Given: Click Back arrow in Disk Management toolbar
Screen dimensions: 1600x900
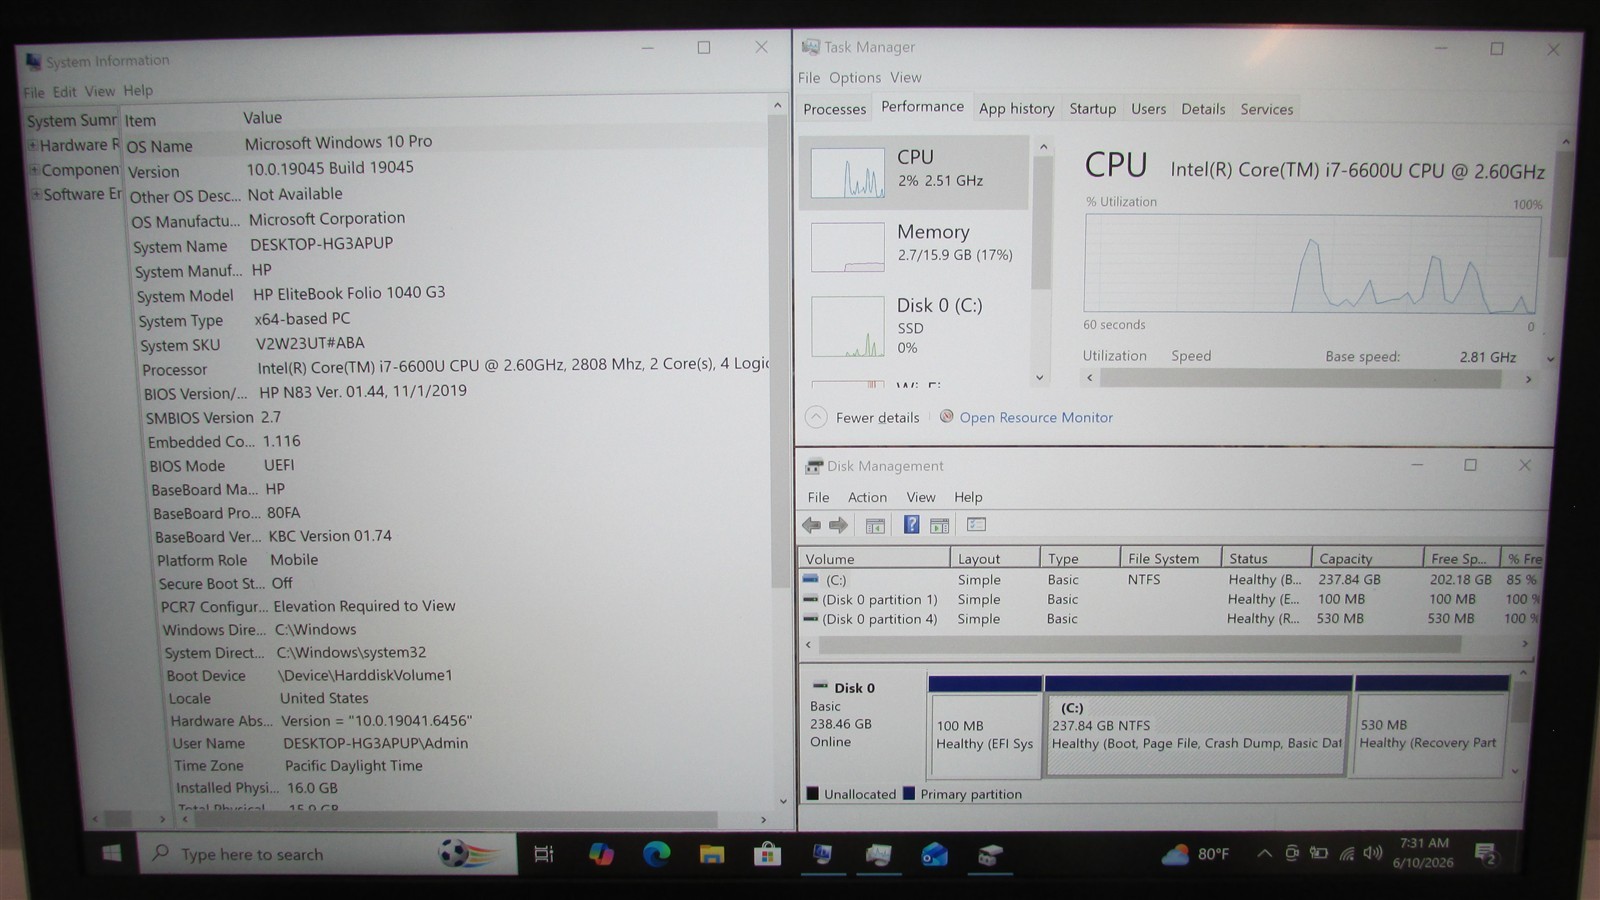Looking at the screenshot, I should pyautogui.click(x=811, y=525).
